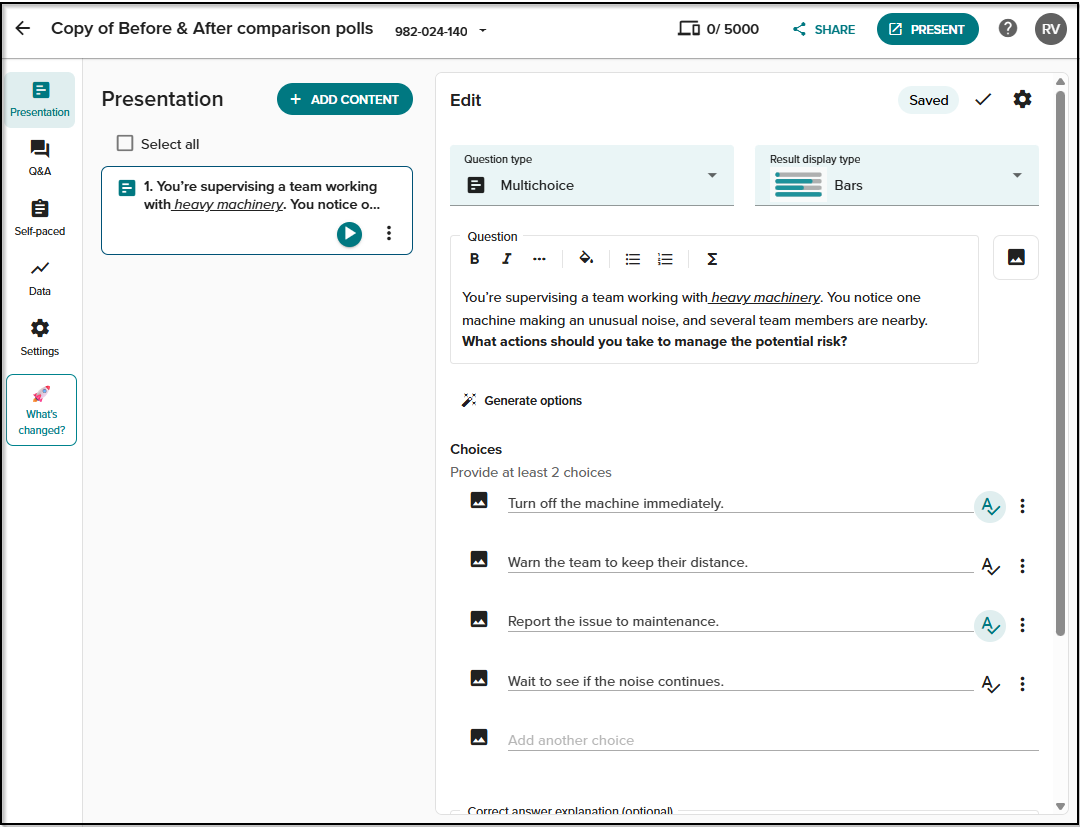Select the question 1 slide card

click(x=257, y=211)
